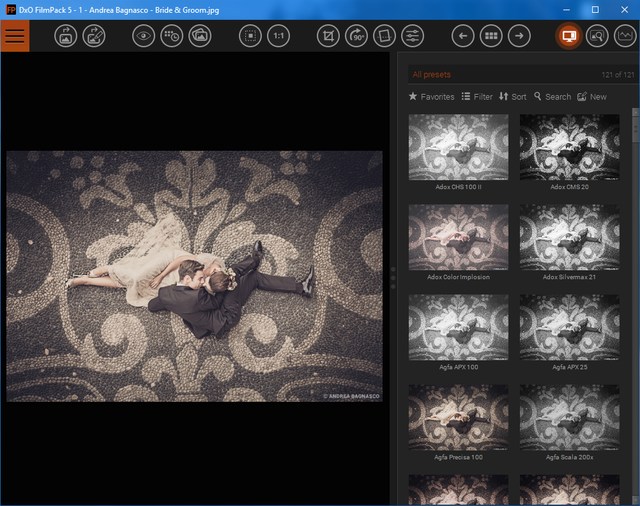Open the Filter presets dropdown
Image resolution: width=640 pixels, height=506 pixels.
point(477,97)
